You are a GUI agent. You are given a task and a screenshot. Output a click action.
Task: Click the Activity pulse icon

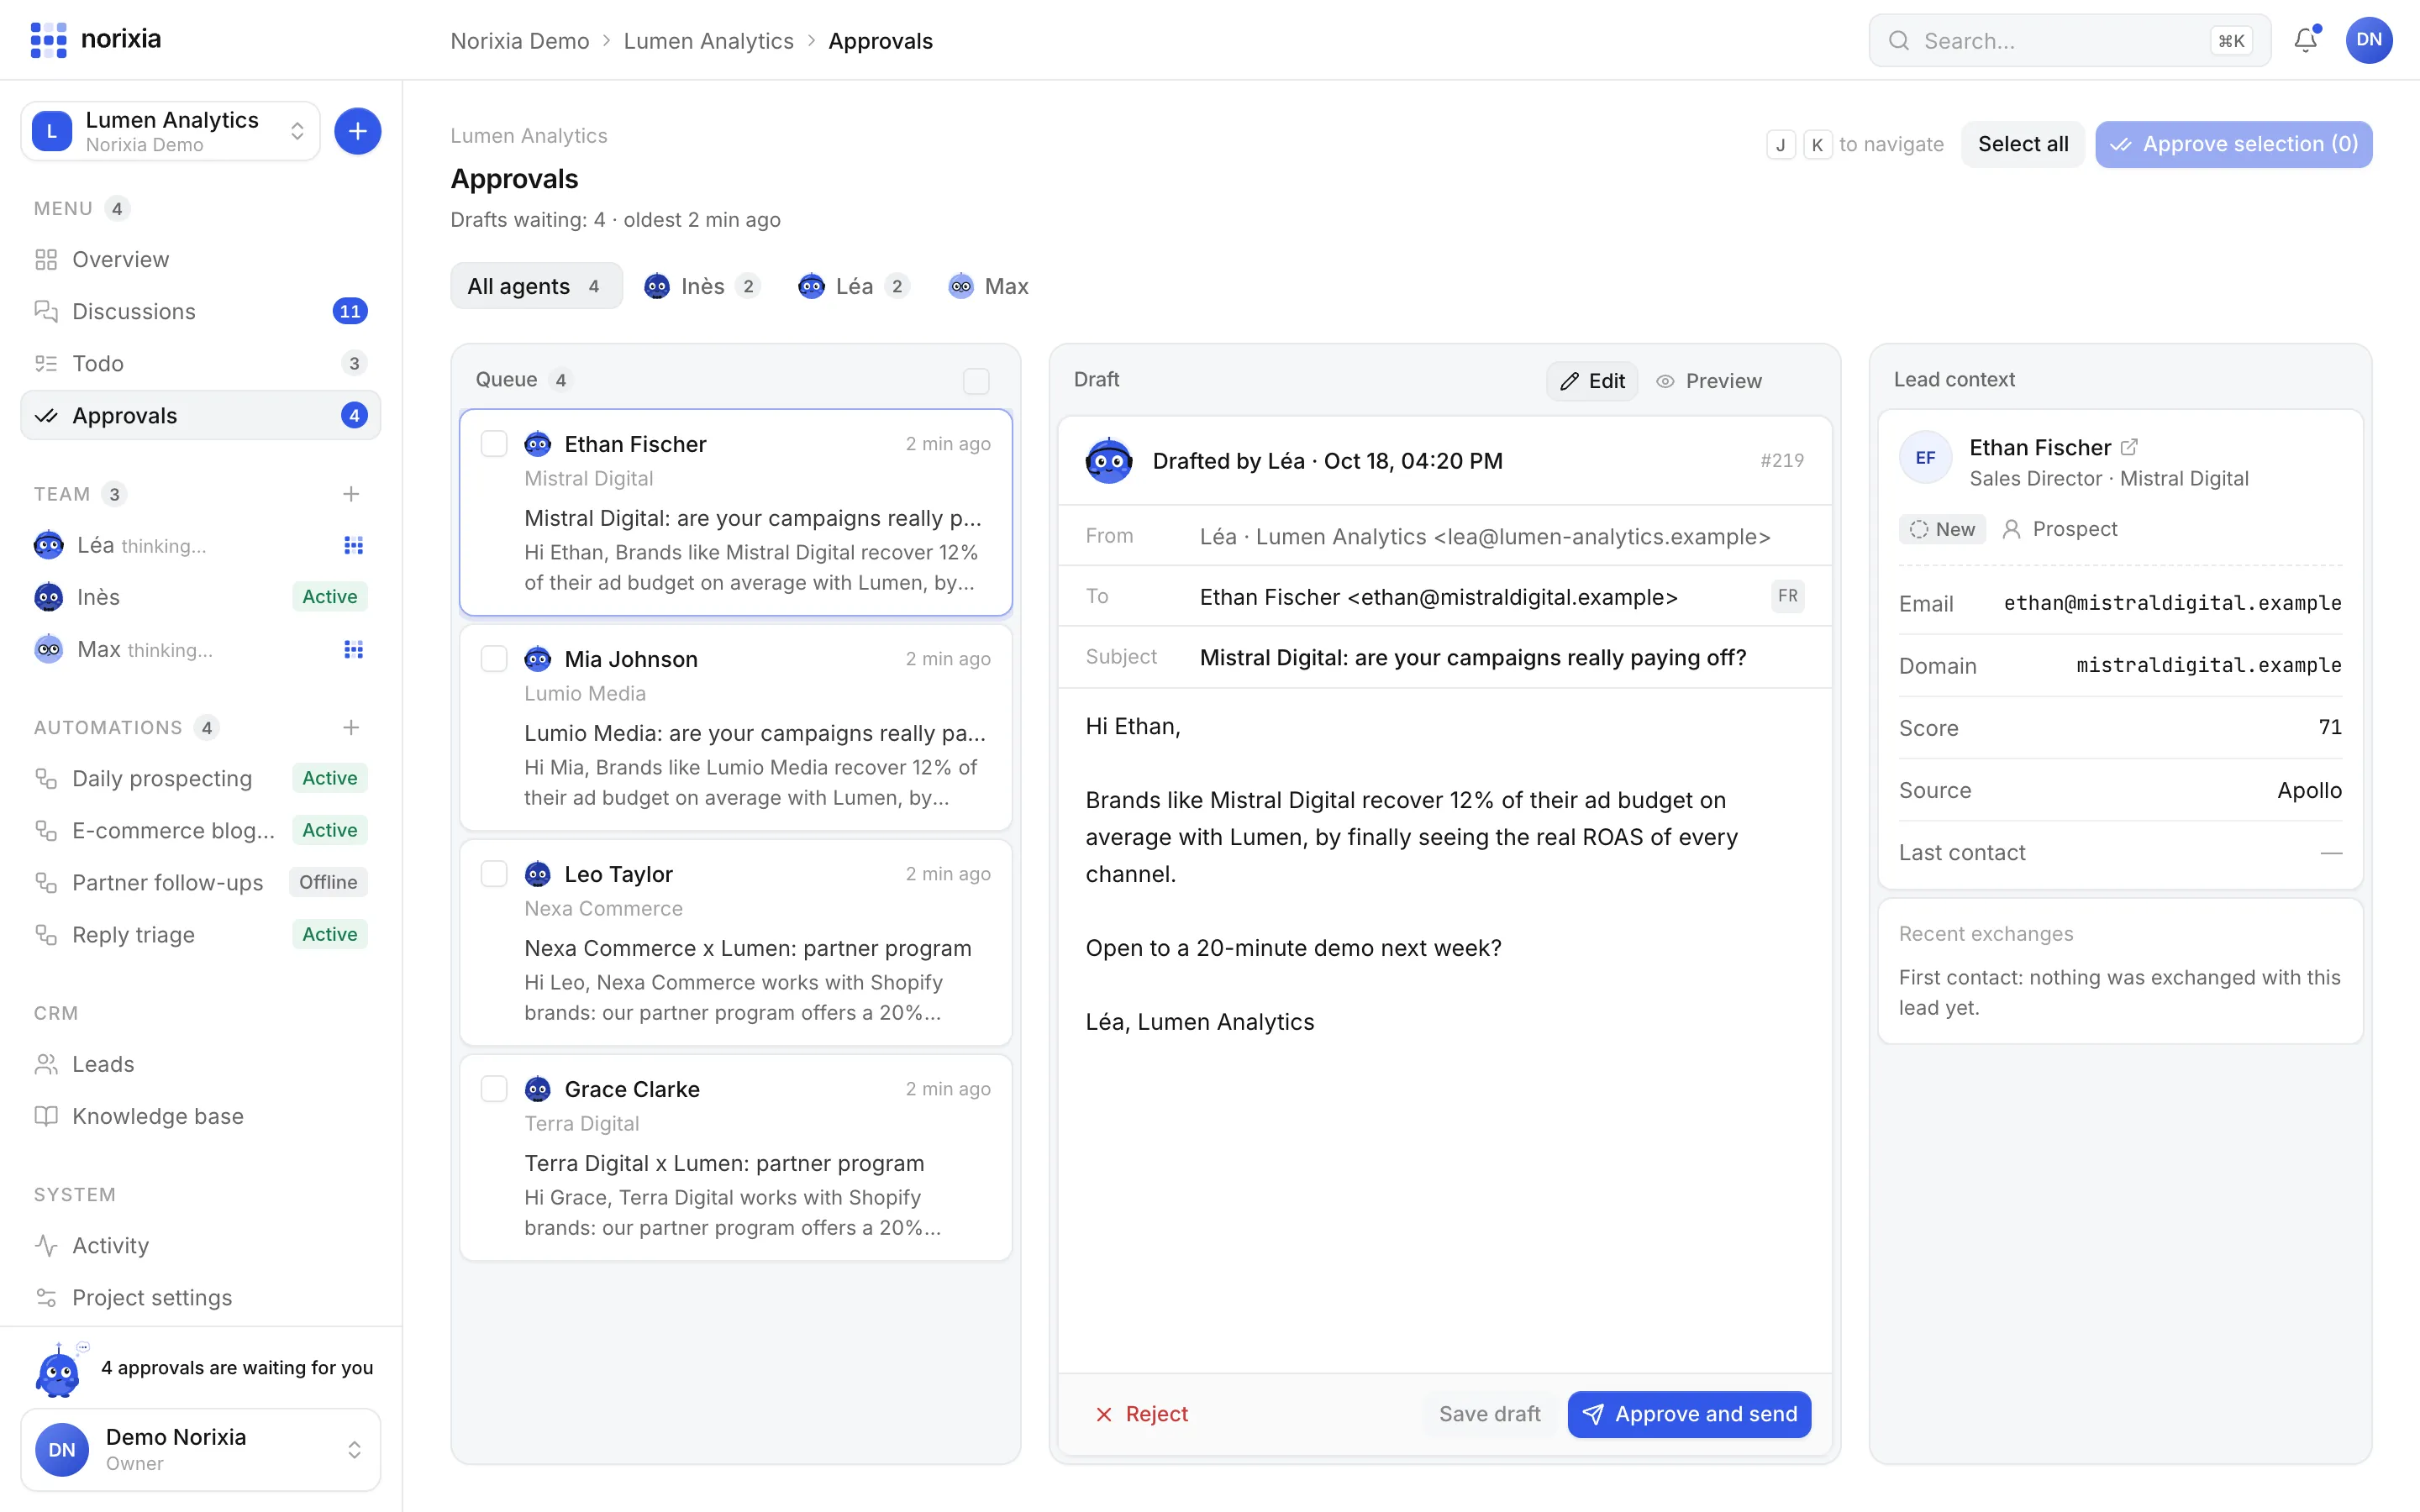46,1245
